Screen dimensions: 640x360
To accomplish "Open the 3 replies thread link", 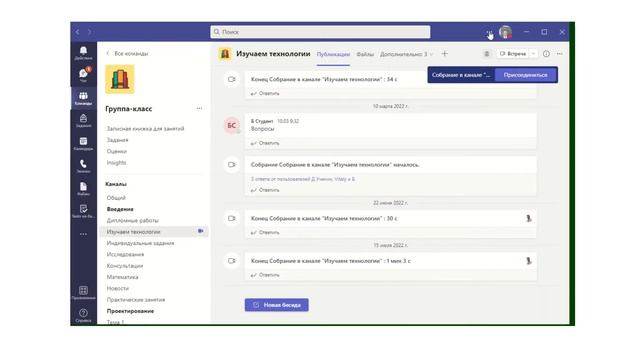I will (302, 179).
